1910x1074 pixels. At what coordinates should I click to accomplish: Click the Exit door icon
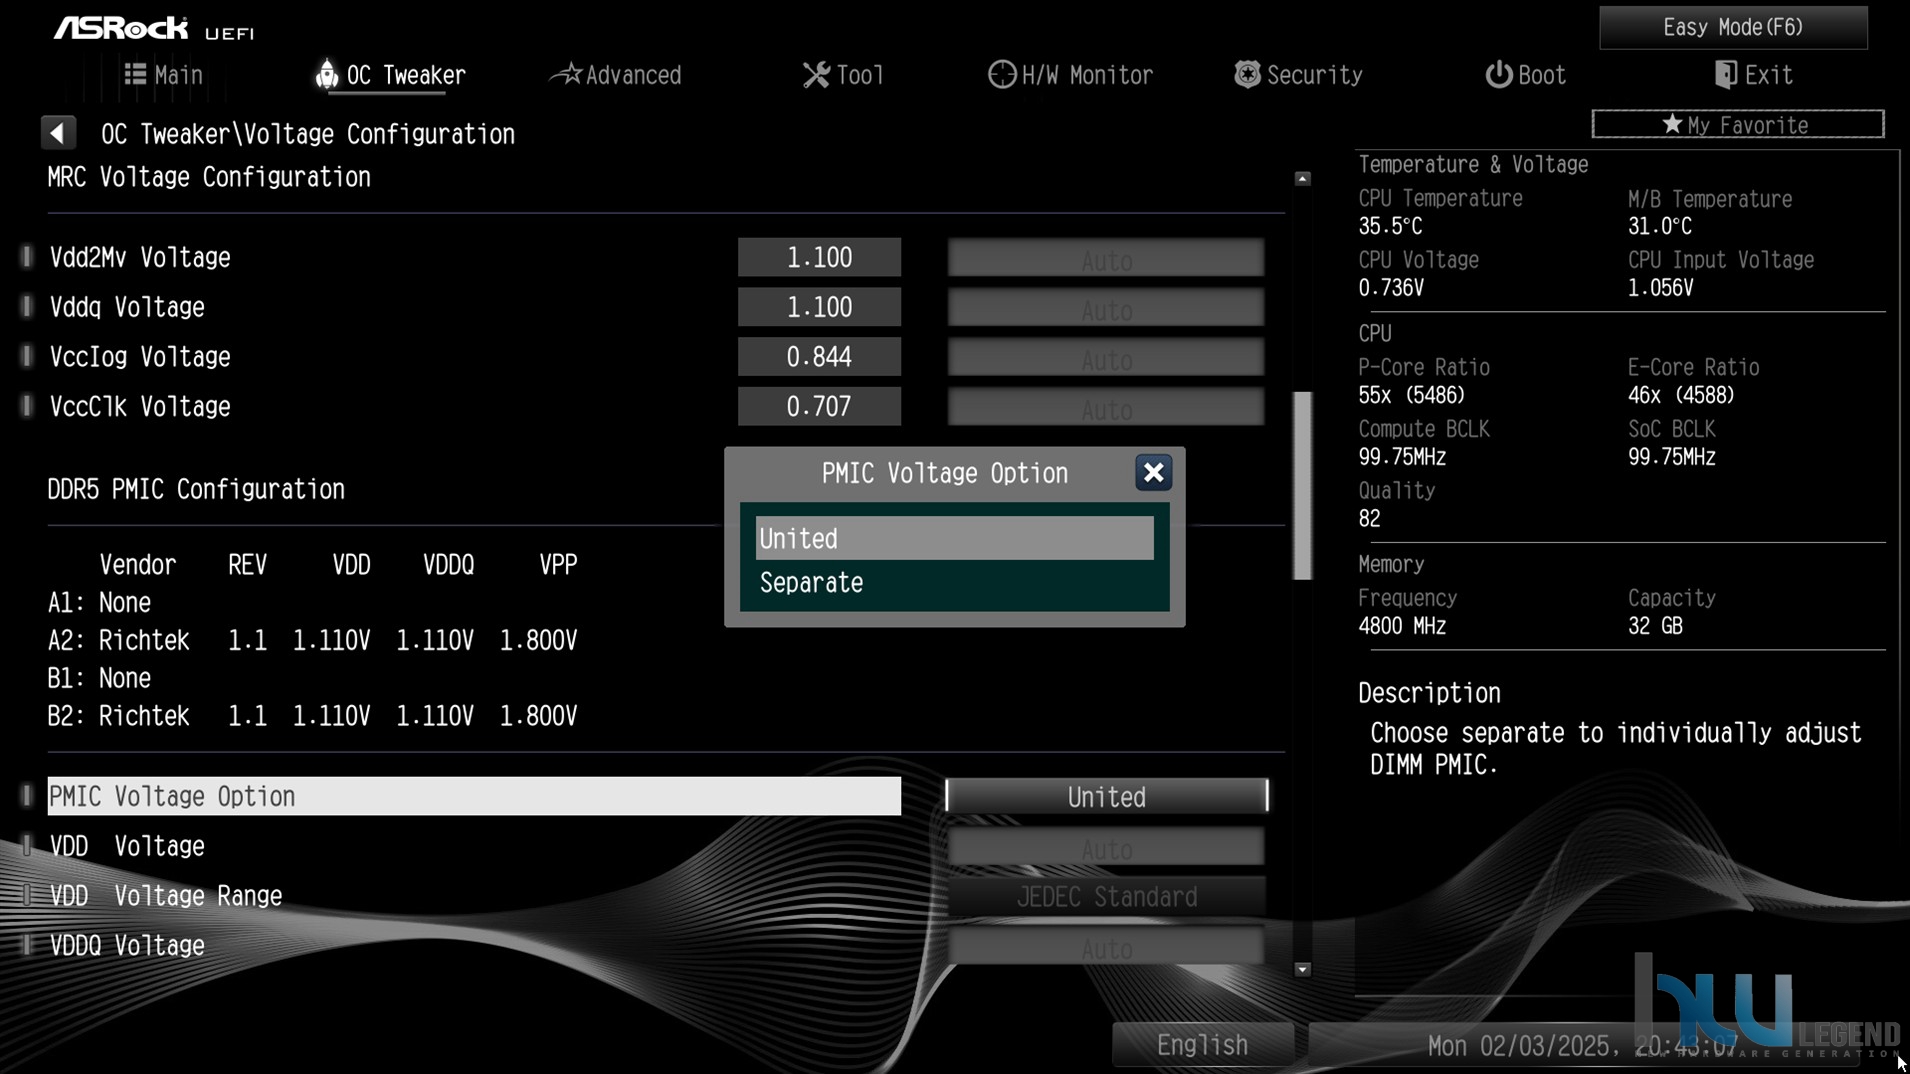(x=1725, y=74)
